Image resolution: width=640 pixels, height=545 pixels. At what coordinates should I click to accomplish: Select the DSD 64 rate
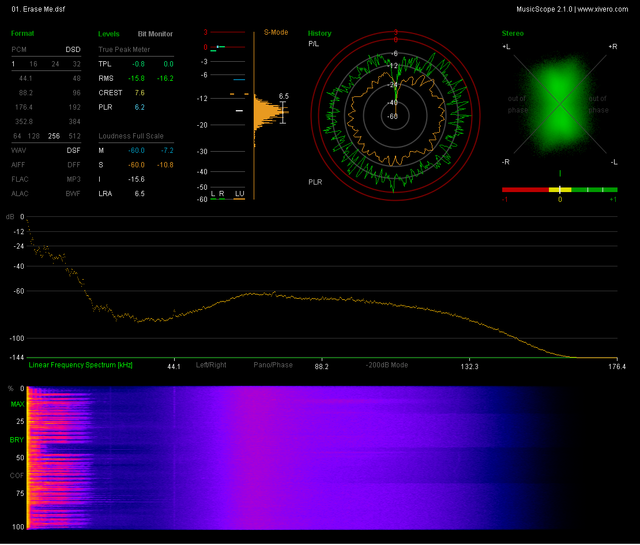17,136
